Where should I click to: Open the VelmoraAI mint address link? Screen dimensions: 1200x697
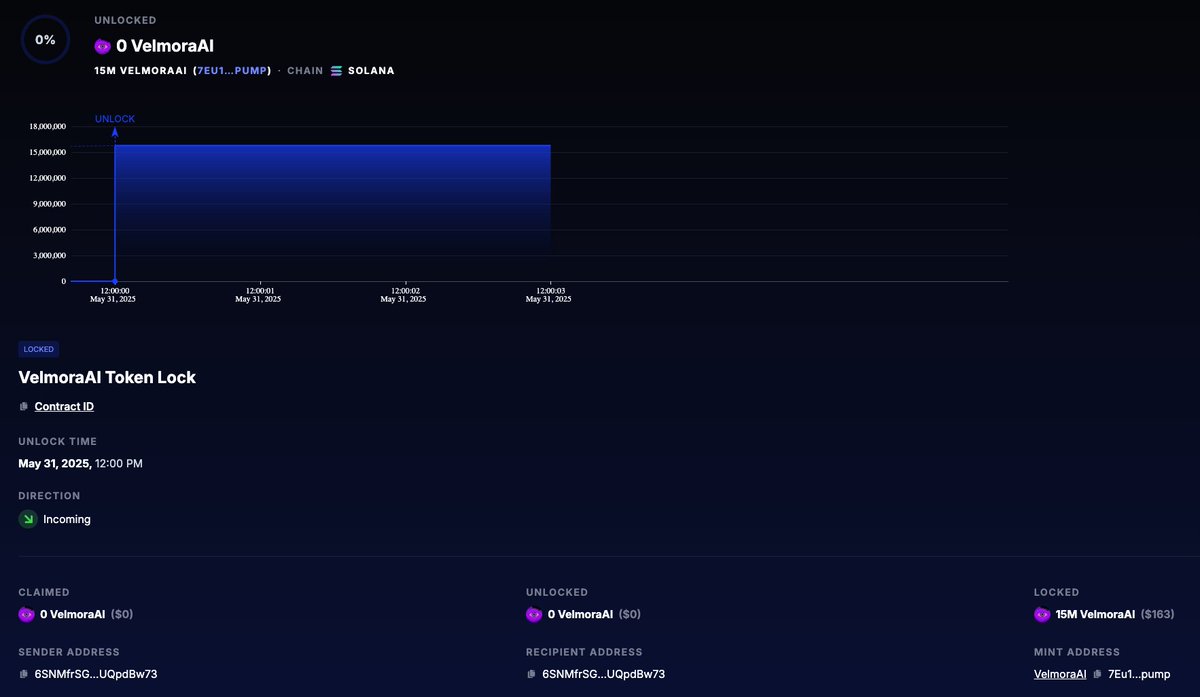click(x=1059, y=673)
